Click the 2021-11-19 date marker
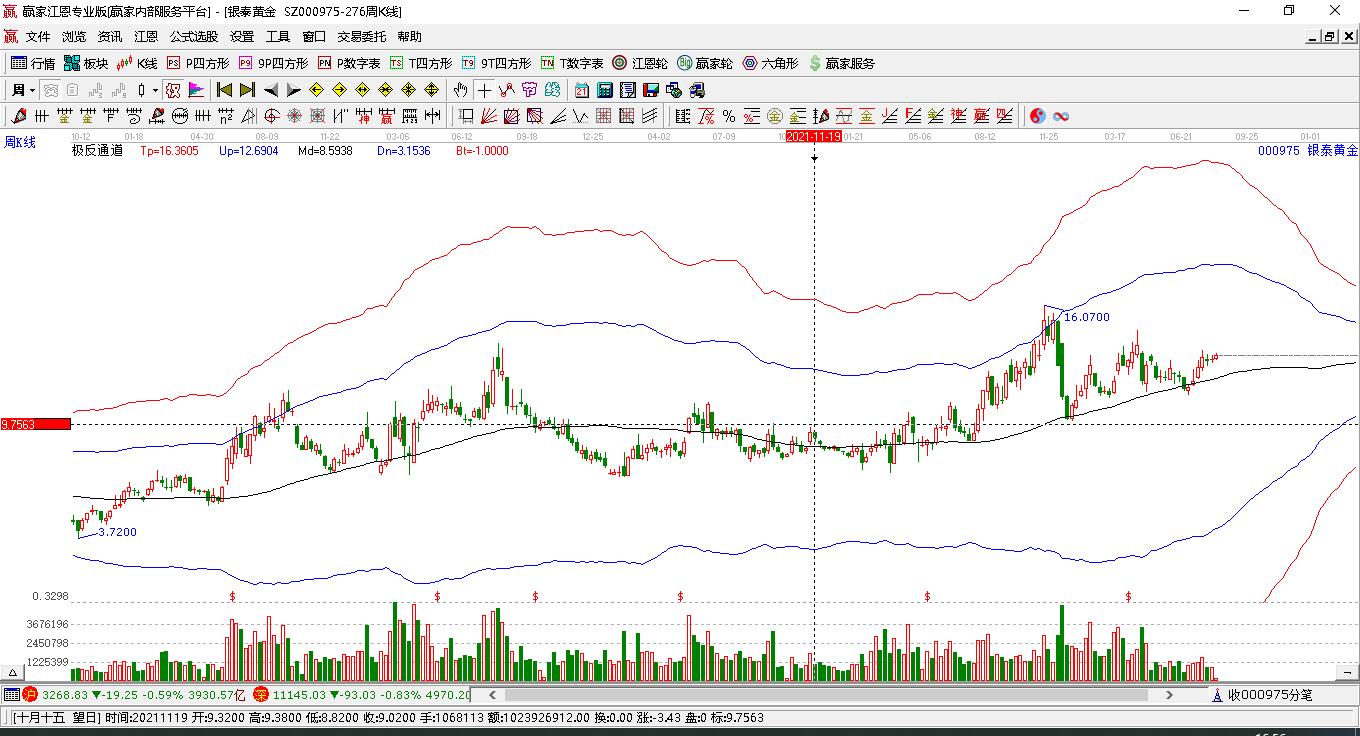 click(x=814, y=136)
